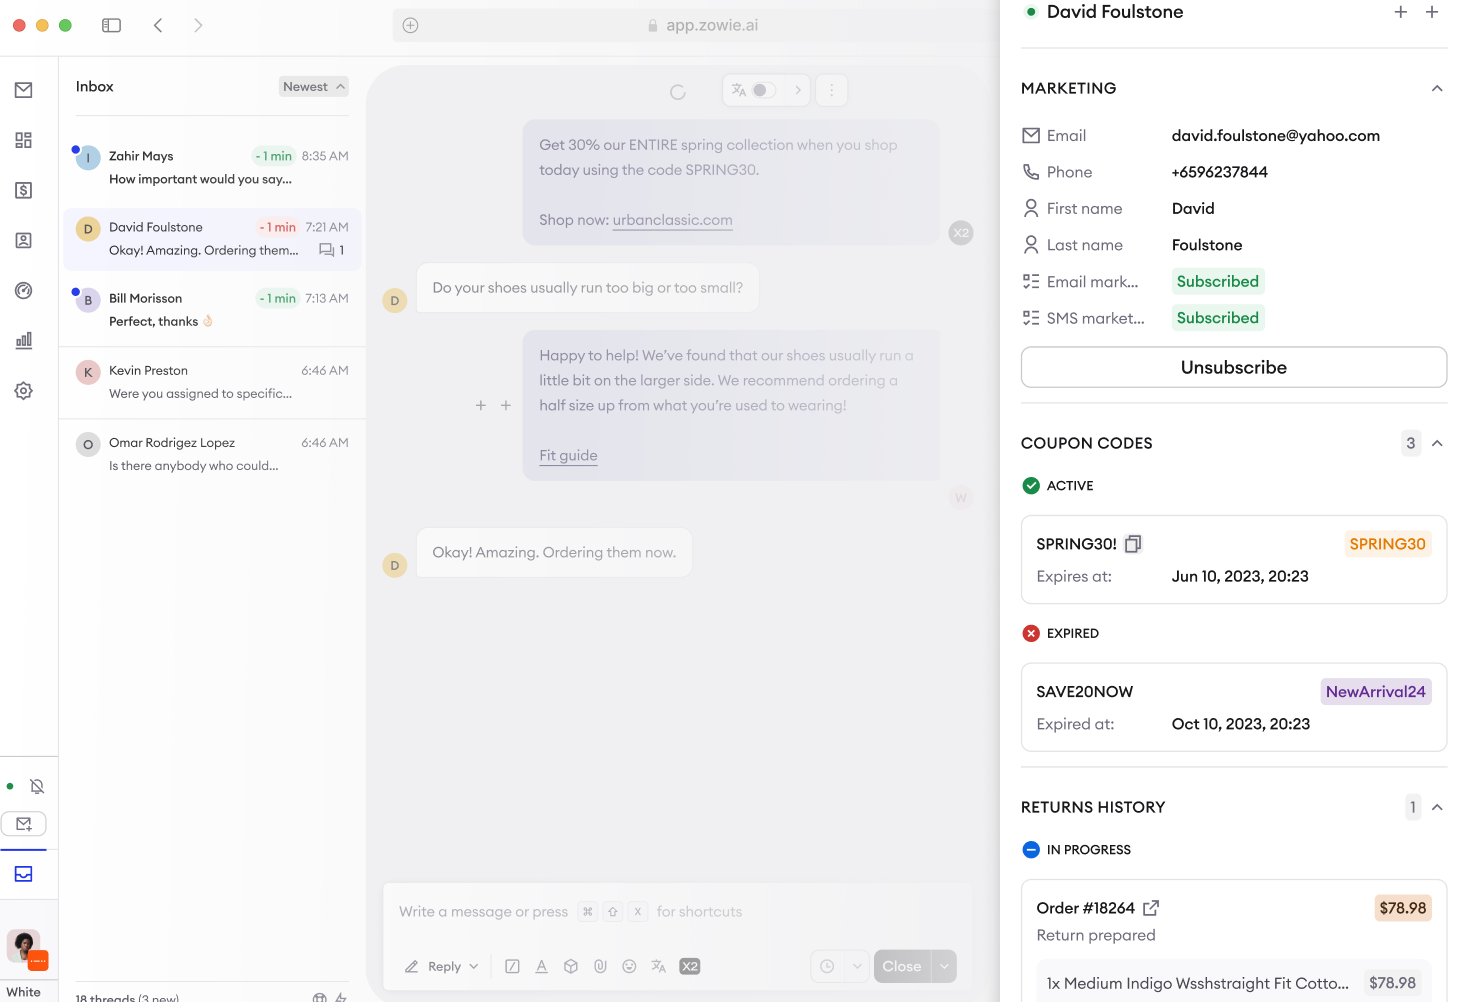This screenshot has width=1459, height=1002.
Task: Copy the SPRING30! coupon code
Action: tap(1133, 544)
